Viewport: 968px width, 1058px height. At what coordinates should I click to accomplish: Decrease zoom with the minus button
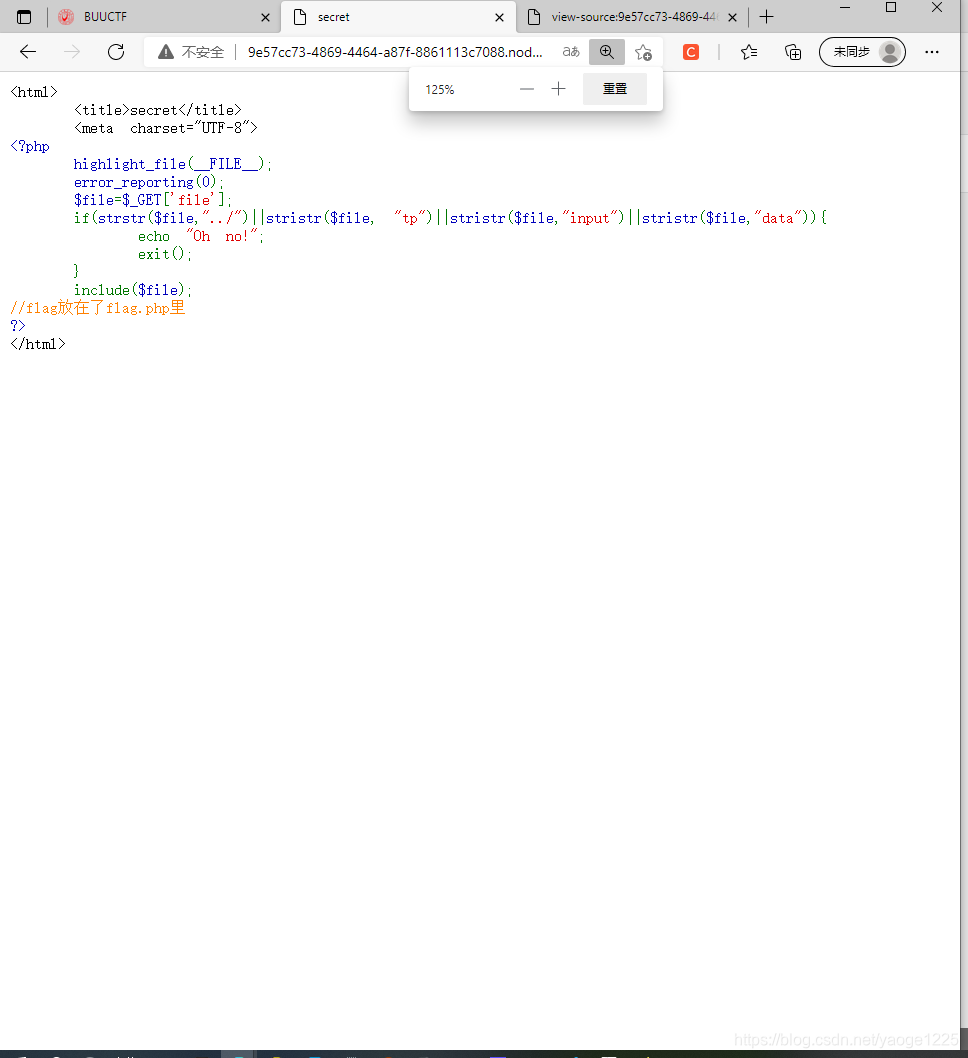[x=527, y=89]
